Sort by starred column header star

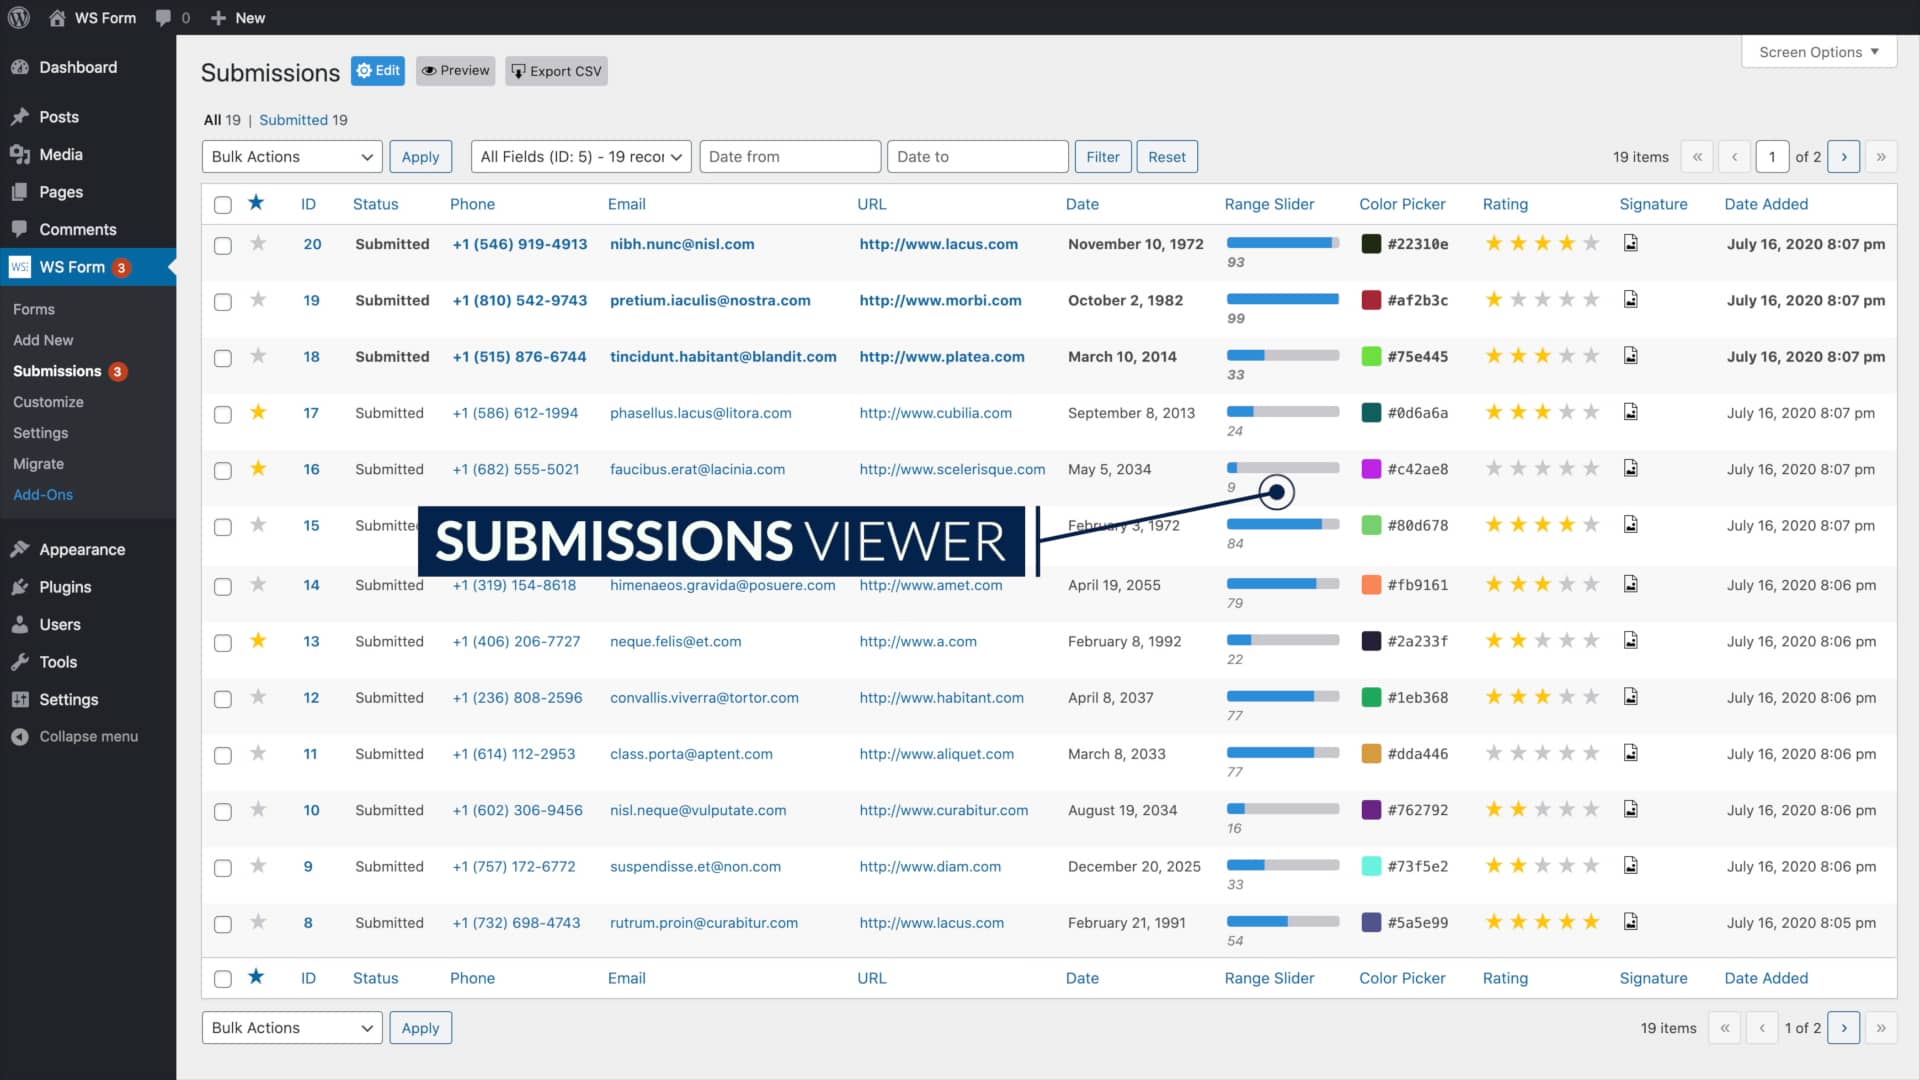point(256,203)
